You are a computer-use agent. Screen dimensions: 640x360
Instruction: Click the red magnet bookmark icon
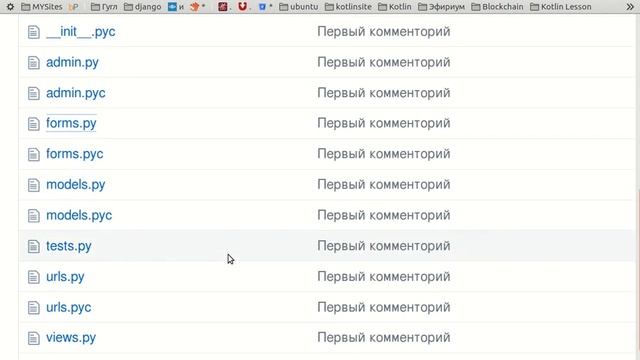pyautogui.click(x=242, y=7)
